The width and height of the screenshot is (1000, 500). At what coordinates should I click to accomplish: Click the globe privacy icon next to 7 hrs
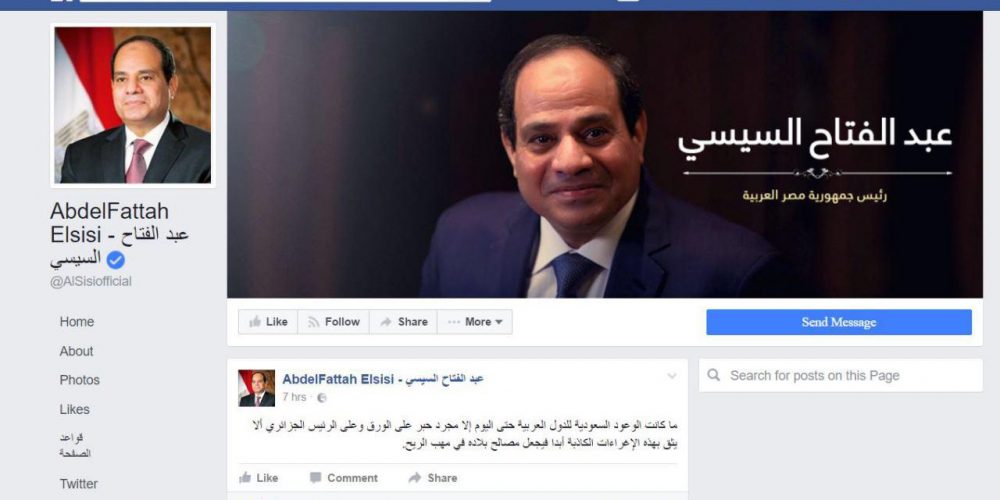coord(321,397)
